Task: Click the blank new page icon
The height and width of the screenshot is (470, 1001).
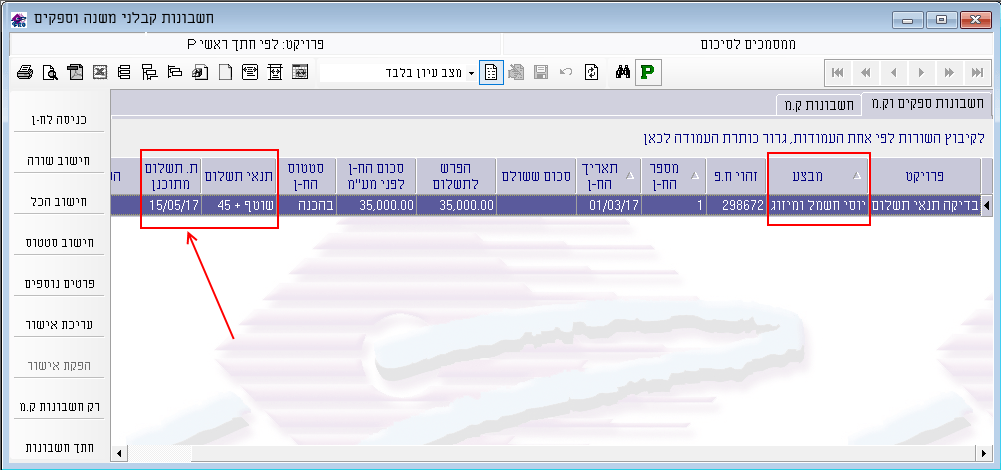Action: (225, 72)
